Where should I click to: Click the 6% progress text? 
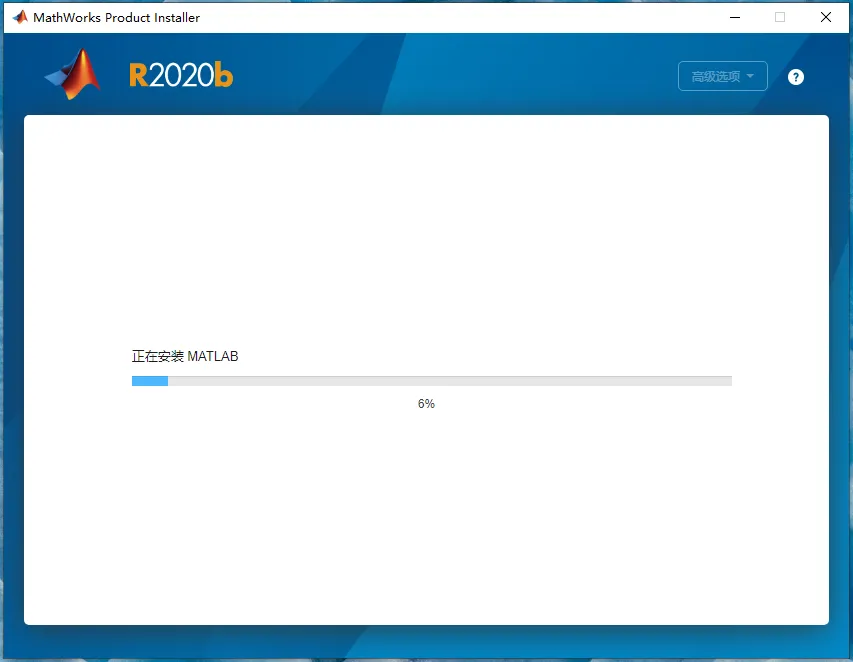coord(426,404)
